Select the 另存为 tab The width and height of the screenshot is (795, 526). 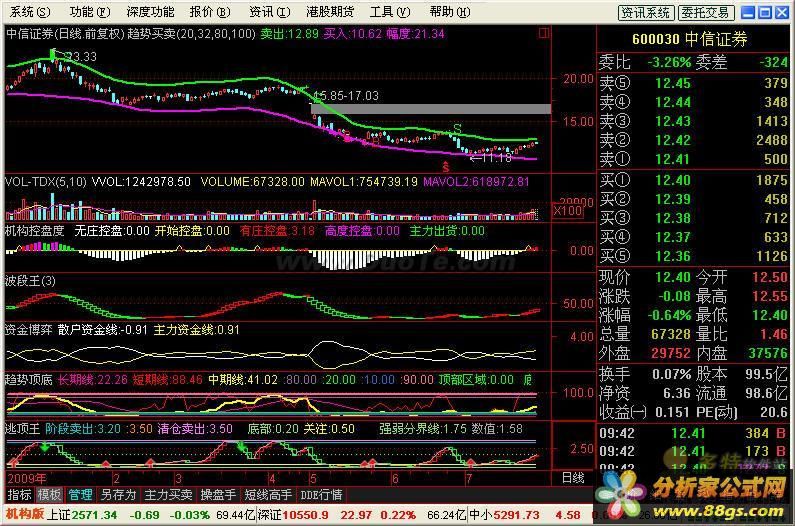[x=118, y=495]
